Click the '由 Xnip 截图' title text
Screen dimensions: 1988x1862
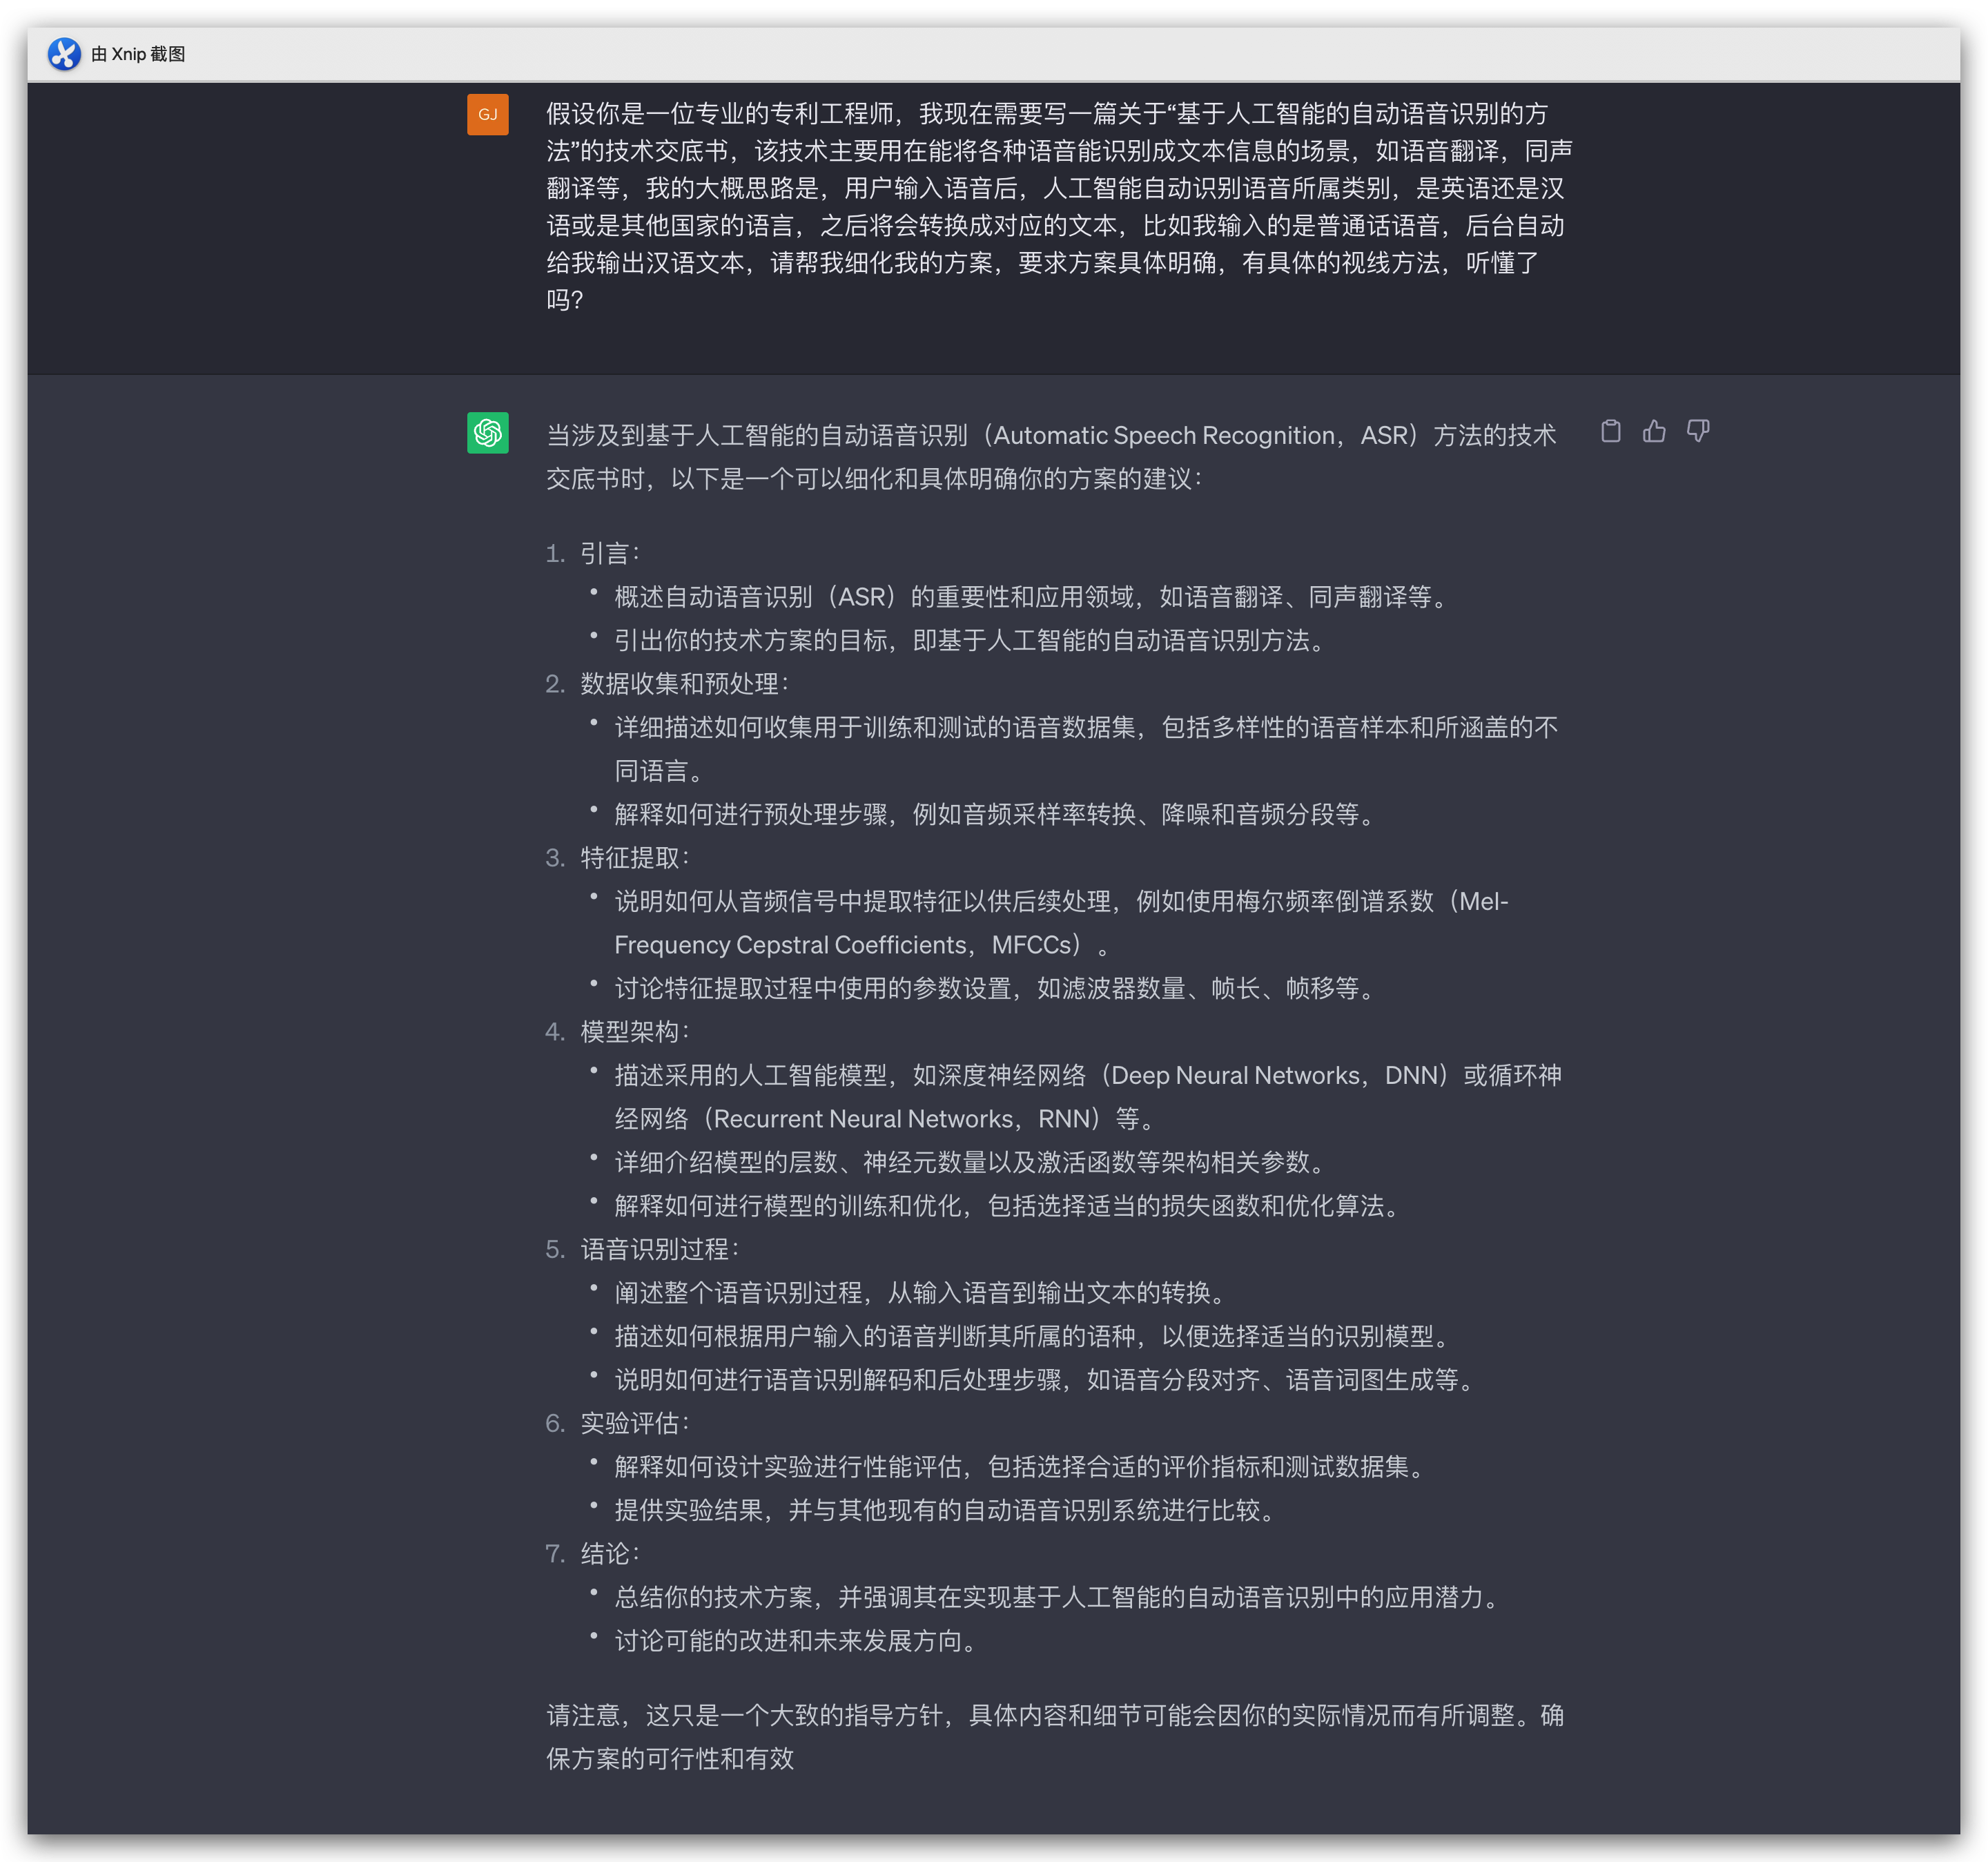[x=138, y=54]
